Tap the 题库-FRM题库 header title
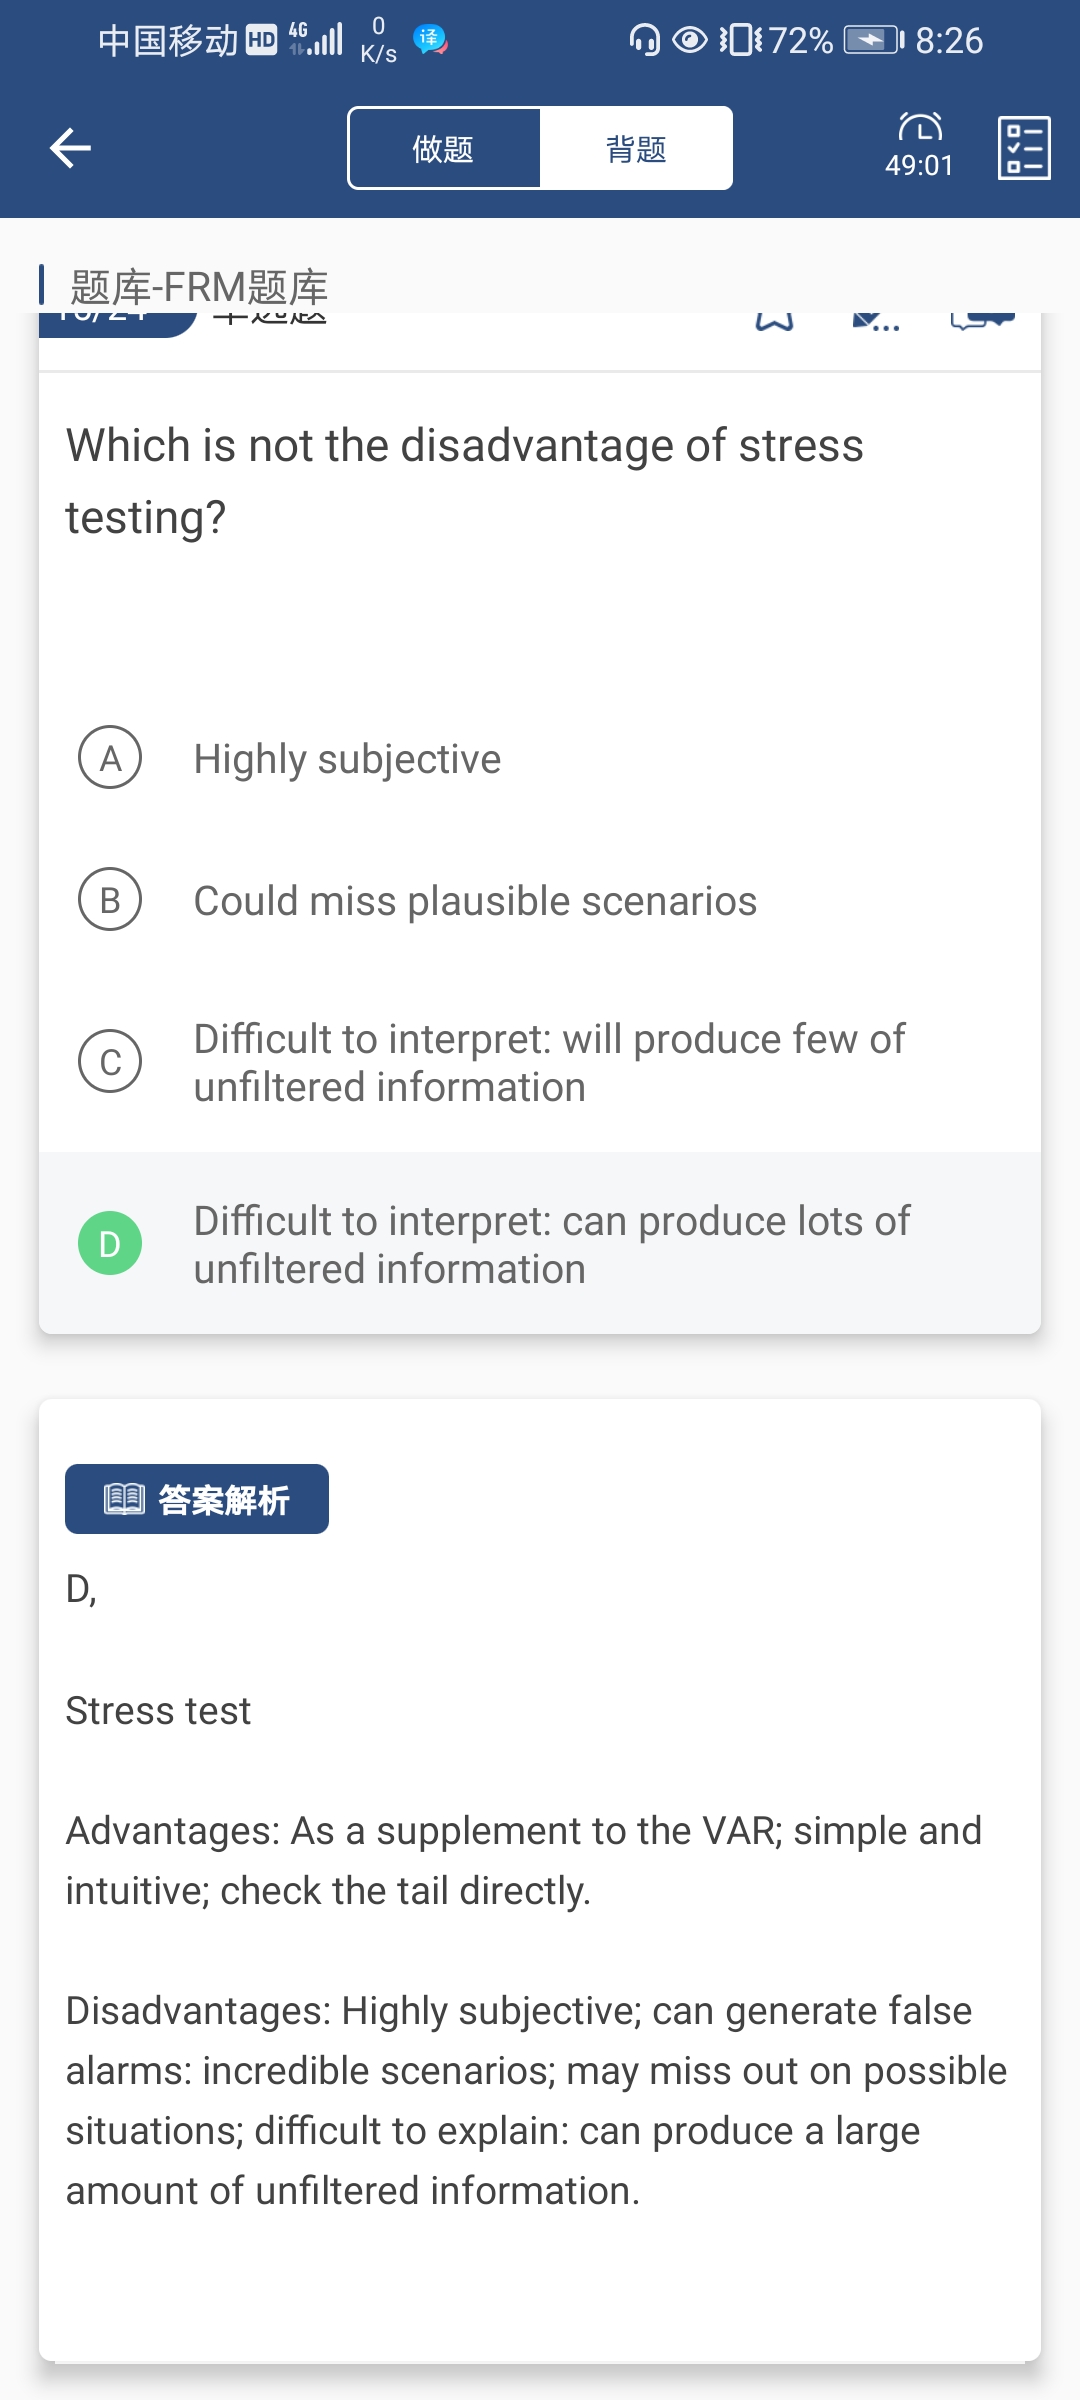 coord(199,287)
